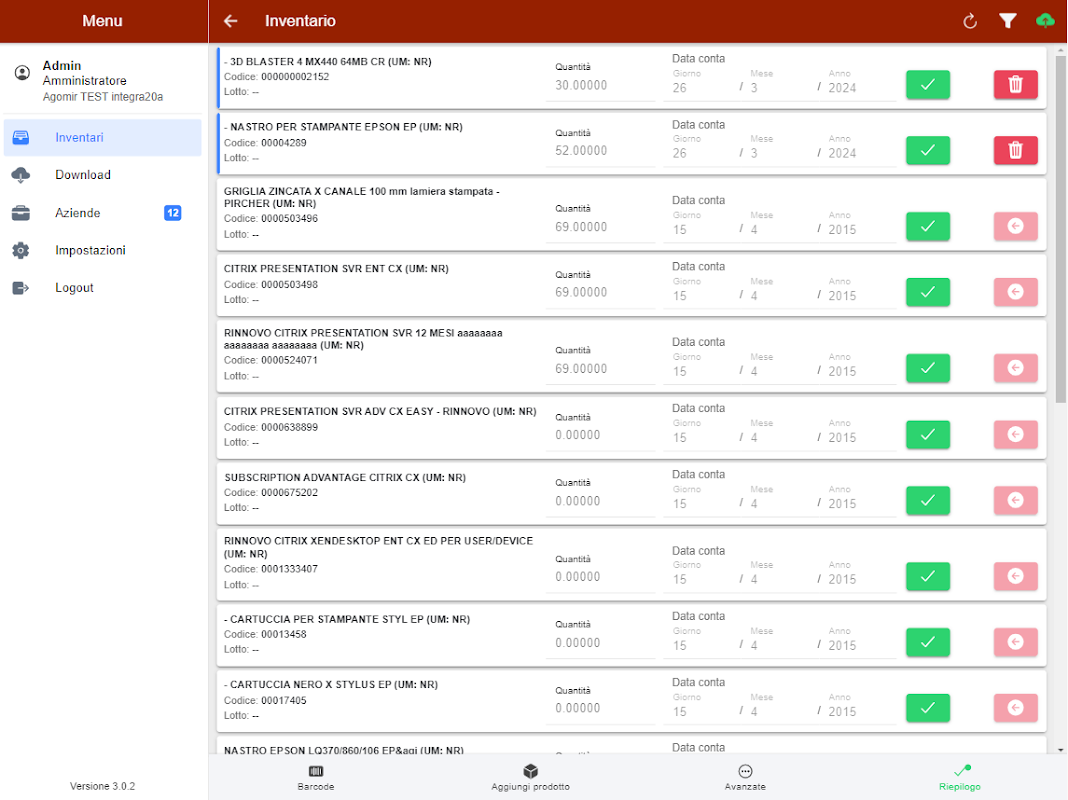Edit quantity field of NASTRO PER STAMPANTE EPSON
Image resolution: width=1068 pixels, height=800 pixels.
pos(600,151)
